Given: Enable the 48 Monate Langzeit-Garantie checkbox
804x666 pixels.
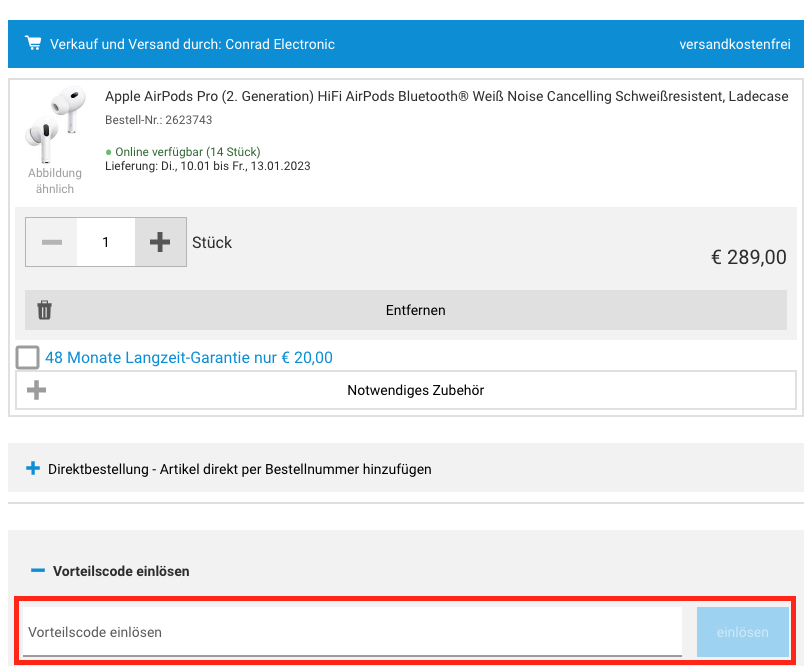Looking at the screenshot, I should [28, 357].
